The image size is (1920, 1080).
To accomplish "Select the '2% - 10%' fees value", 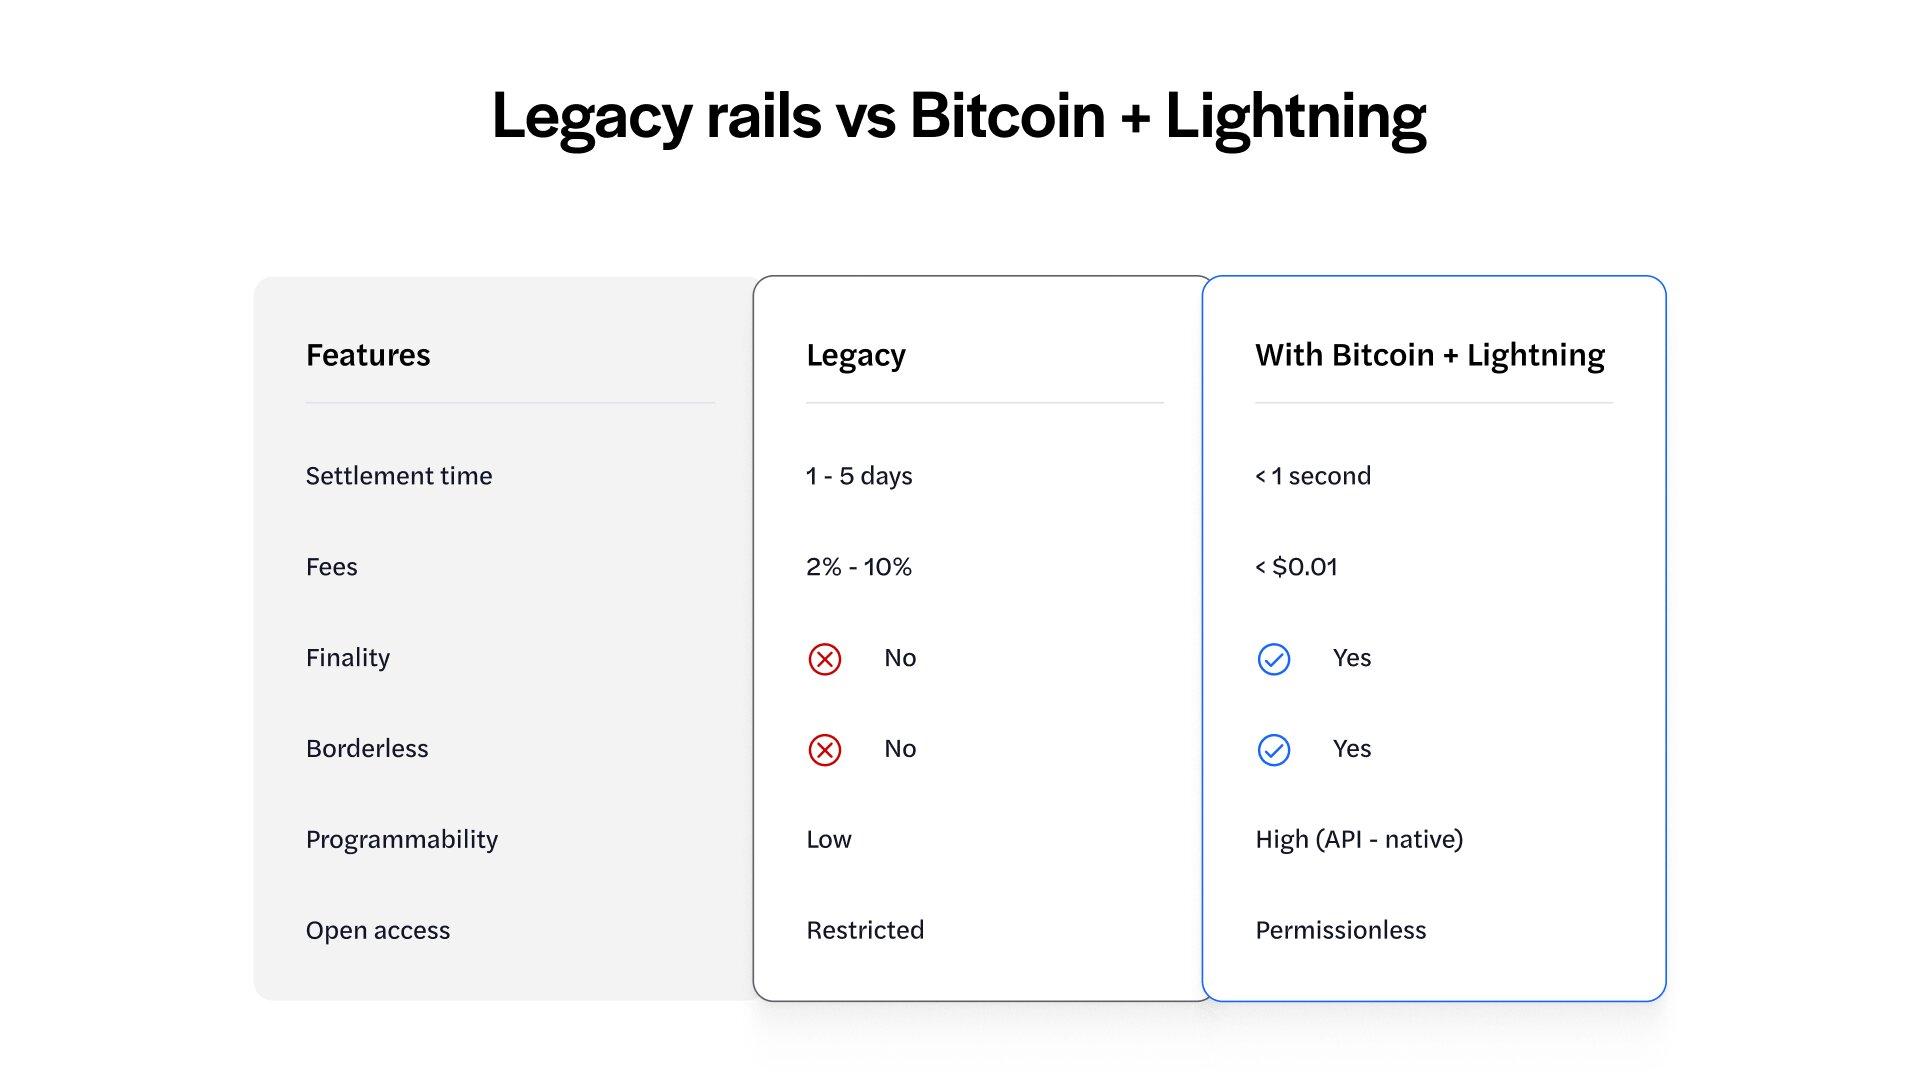I will (859, 567).
